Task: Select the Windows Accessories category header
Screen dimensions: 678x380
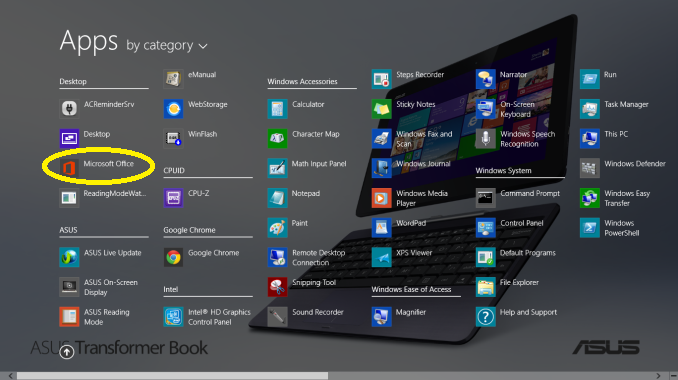Action: click(x=302, y=81)
